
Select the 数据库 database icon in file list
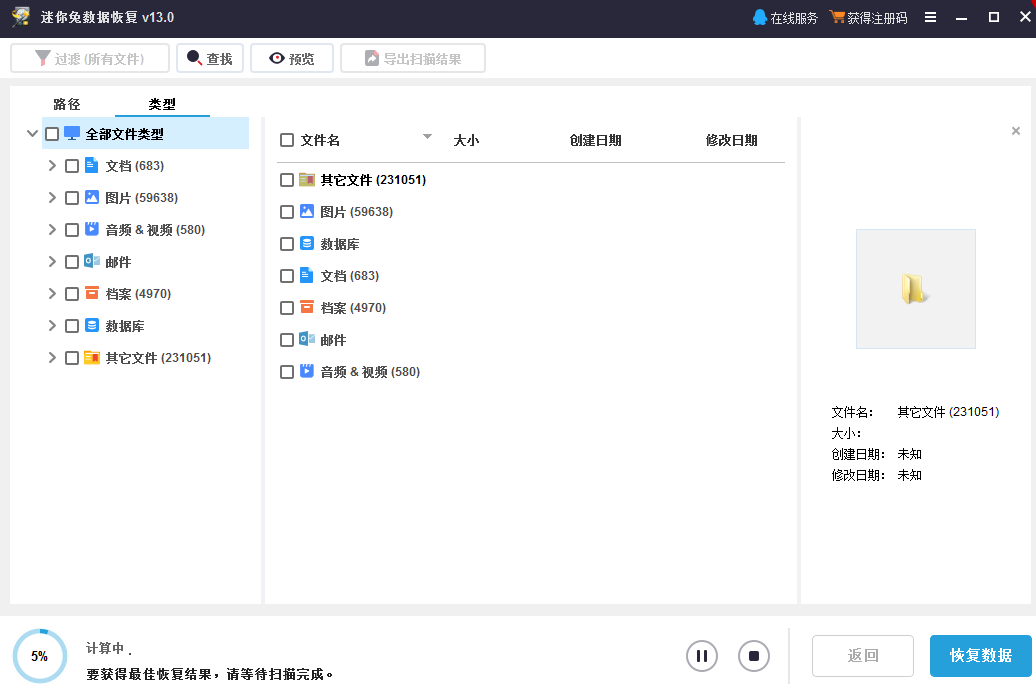[x=307, y=244]
